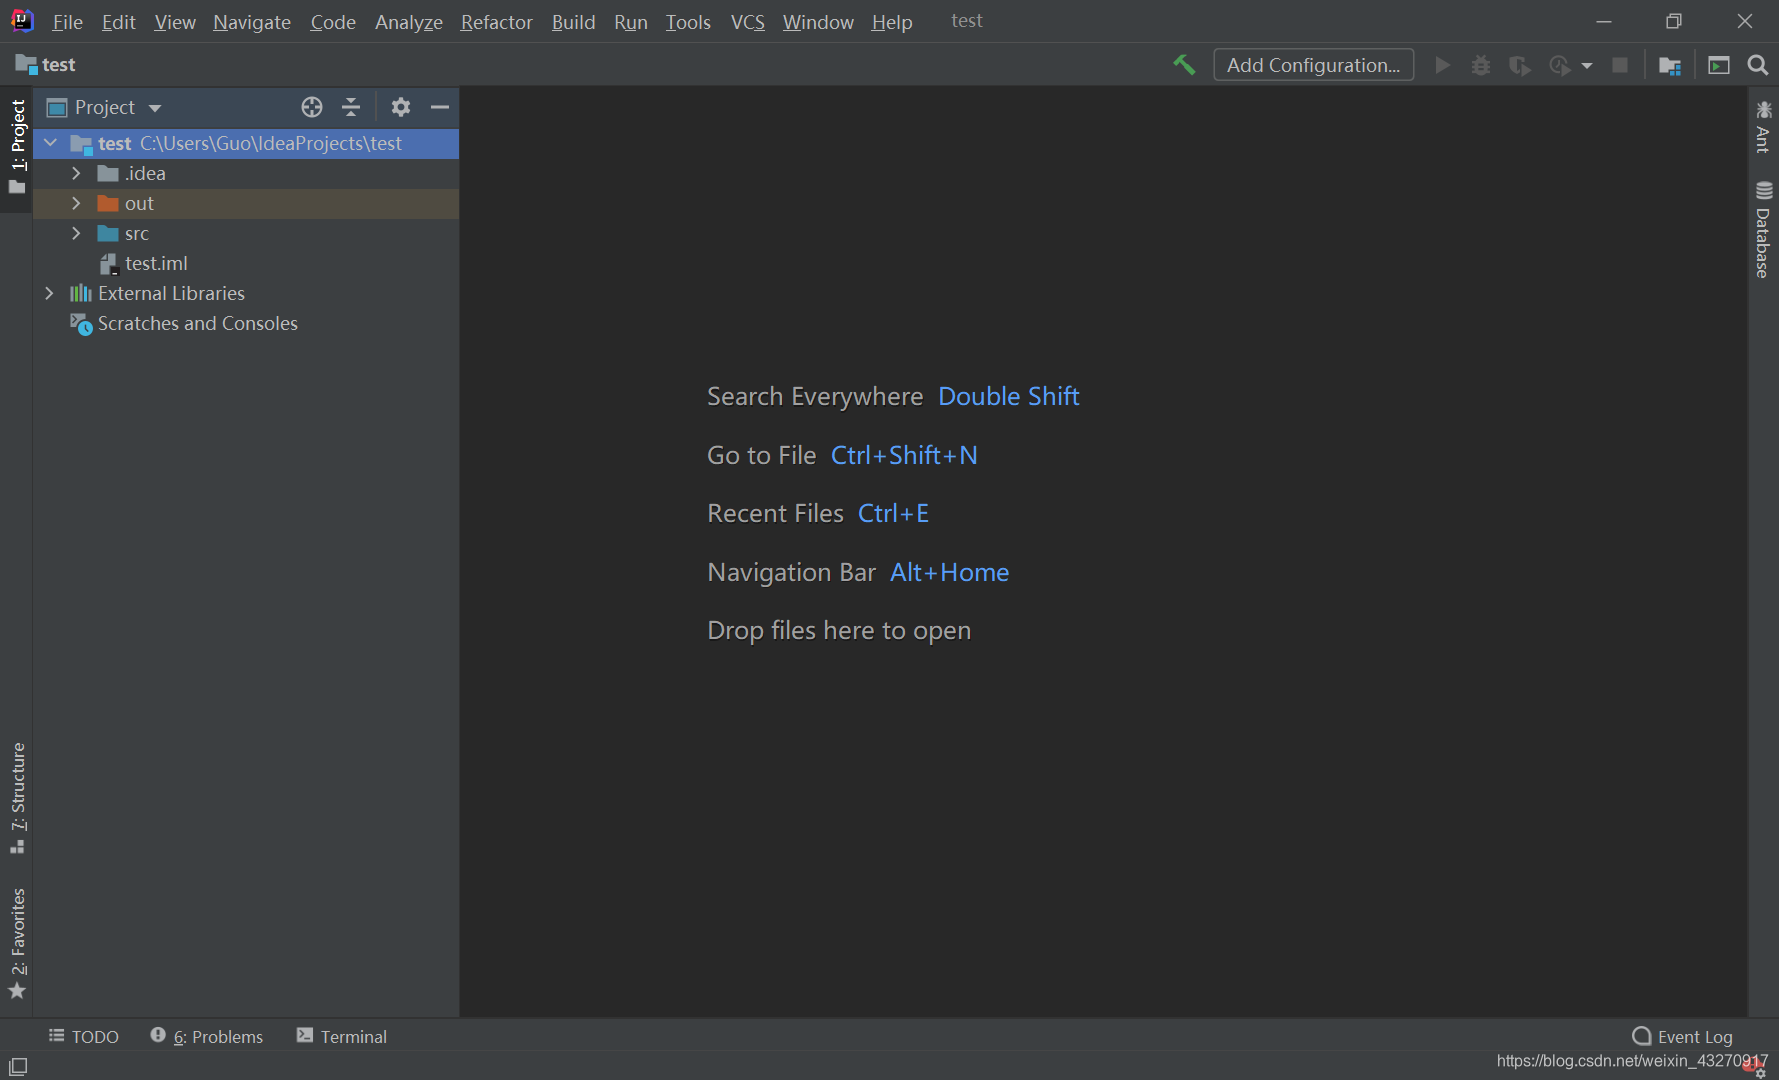Select the src folder row
This screenshot has width=1779, height=1080.
coord(246,233)
